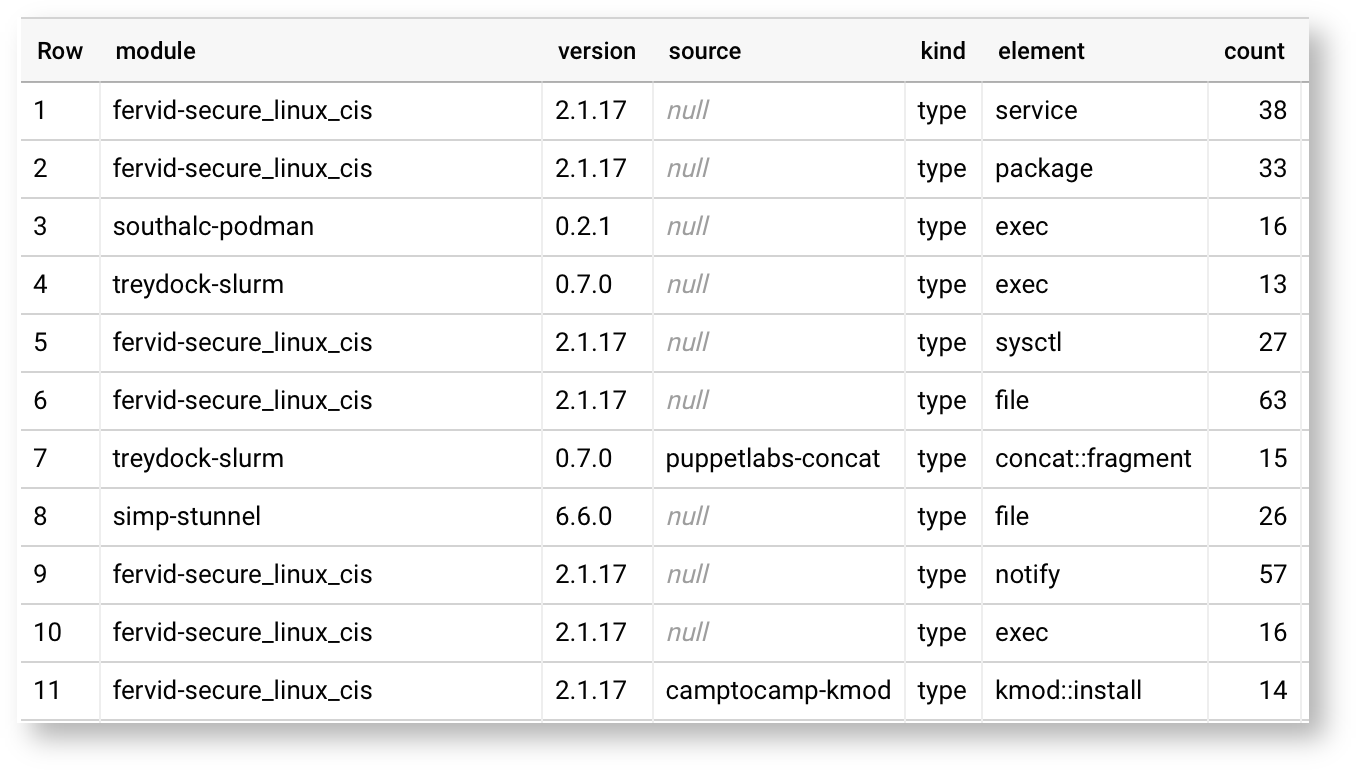Click the 'count' column header

point(1253,51)
